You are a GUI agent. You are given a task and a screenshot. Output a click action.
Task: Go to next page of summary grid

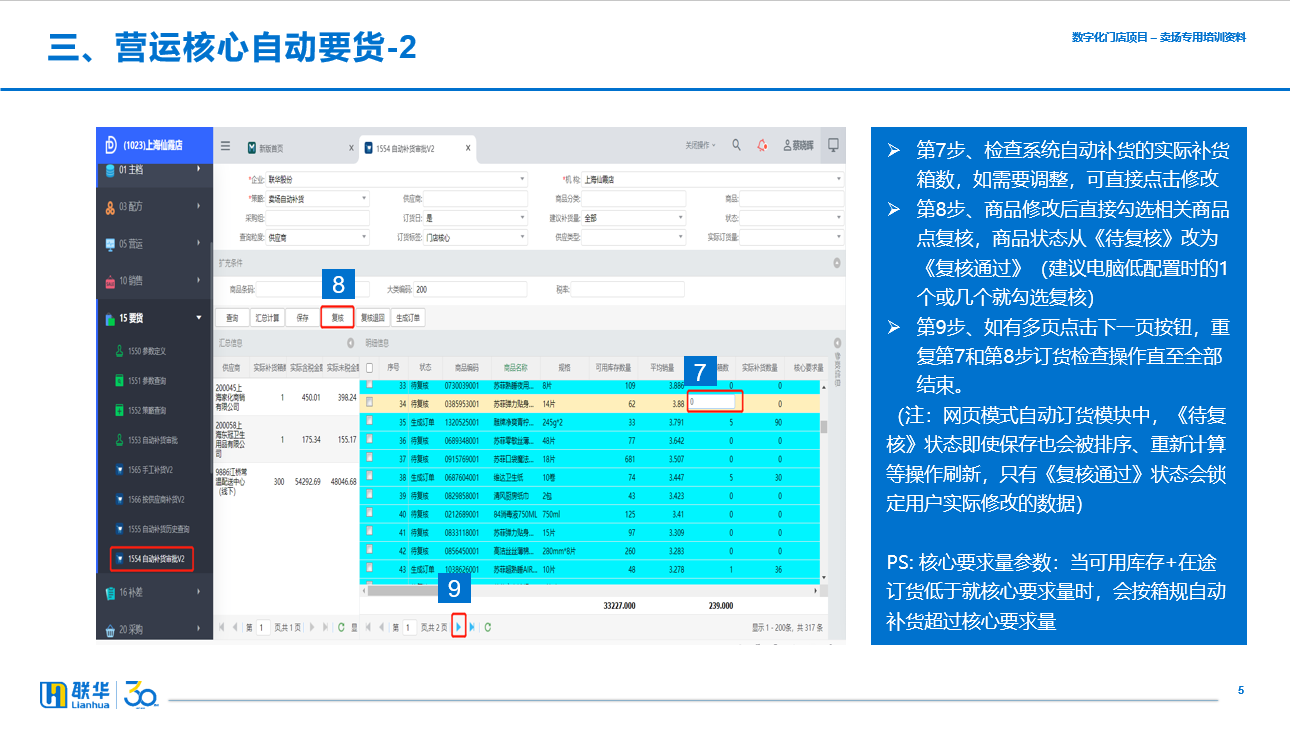point(312,627)
